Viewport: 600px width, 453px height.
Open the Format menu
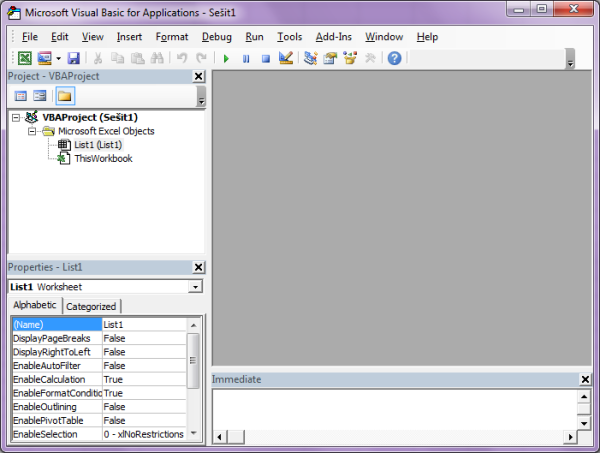(x=172, y=37)
